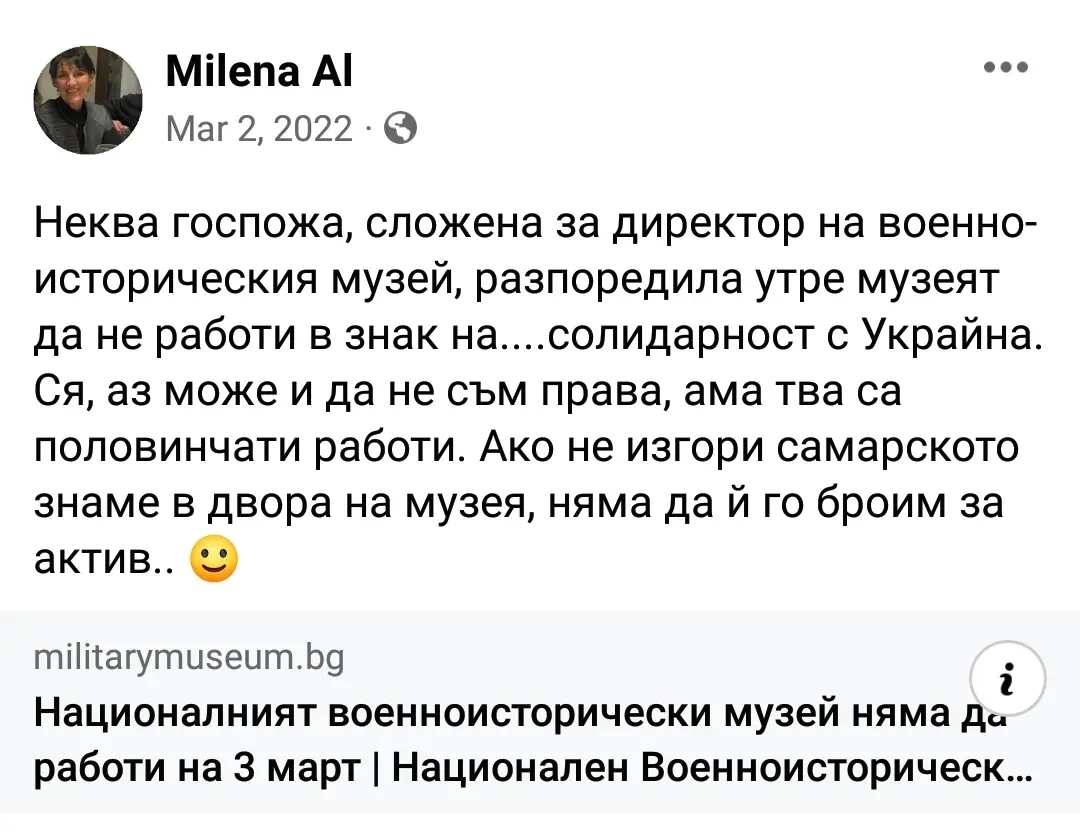This screenshot has height=832, width=1080.
Task: Click Milena Al's profile picture
Action: click(88, 100)
